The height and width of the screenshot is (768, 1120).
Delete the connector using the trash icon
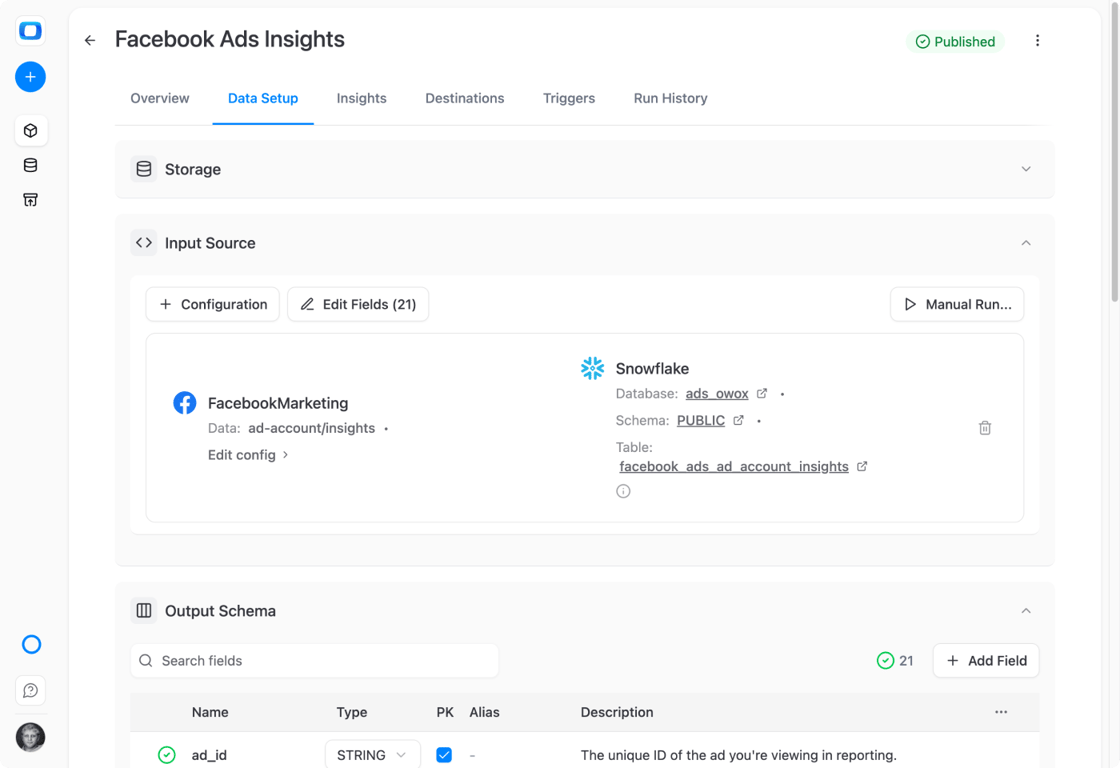click(985, 428)
